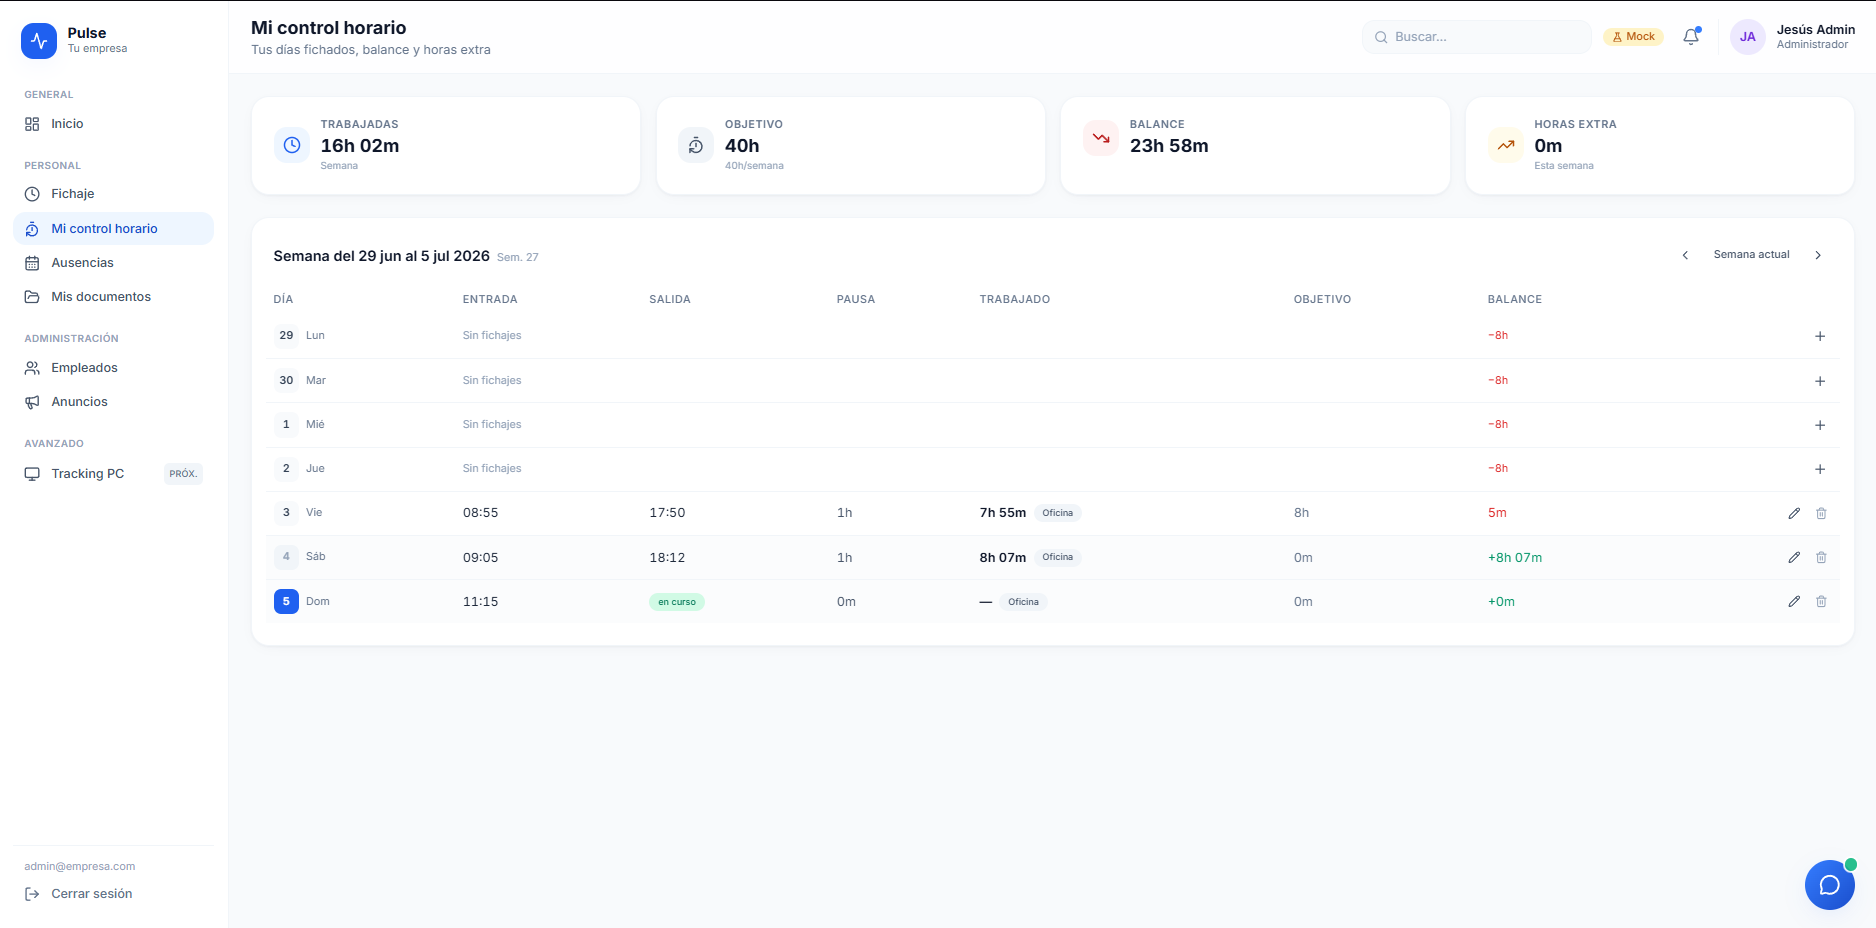Viewport: 1876px width, 928px height.
Task: Click the '17:50' exit time
Action: coord(667,513)
